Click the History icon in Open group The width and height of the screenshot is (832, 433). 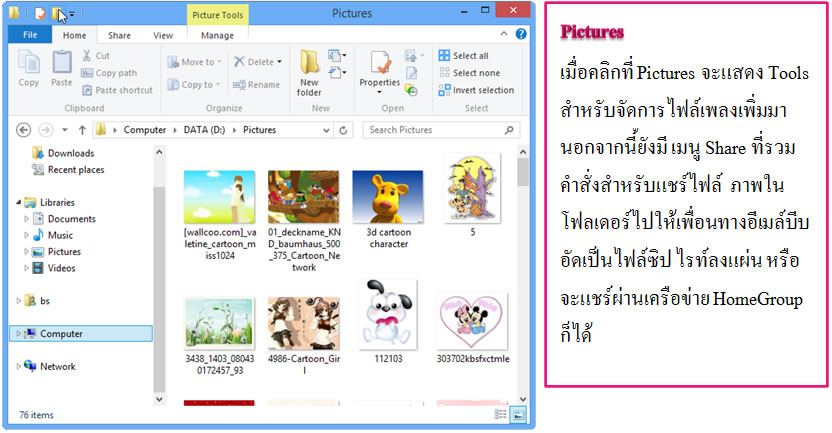pos(412,90)
